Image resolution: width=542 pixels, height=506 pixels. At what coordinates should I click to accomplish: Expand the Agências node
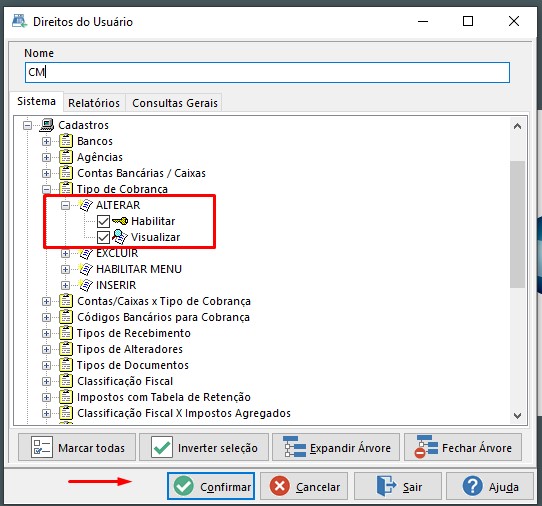click(46, 157)
